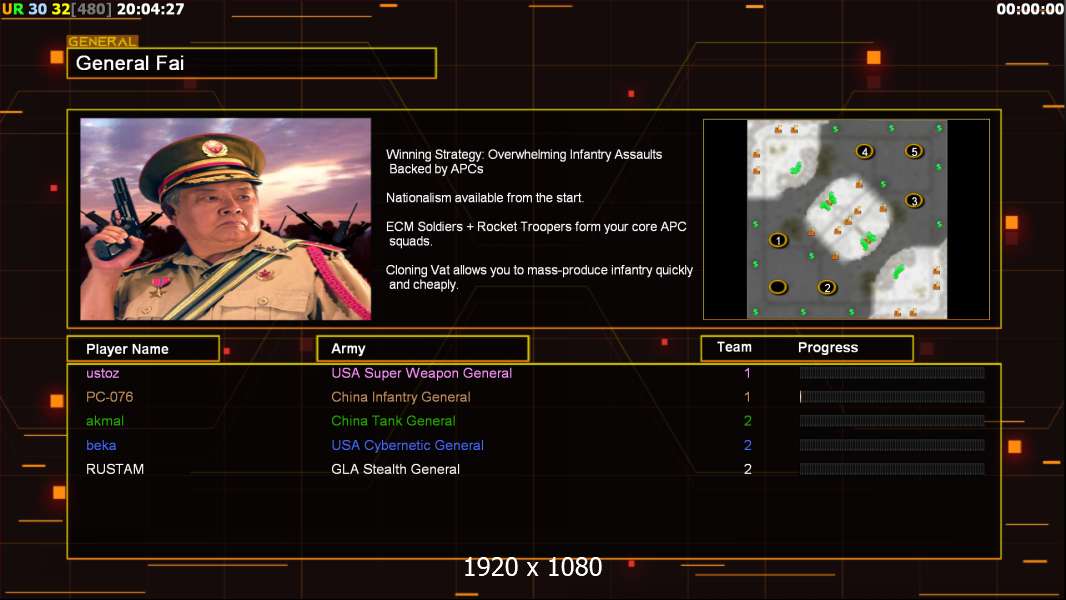Viewport: 1066px width, 600px height.
Task: Select start position 5 on the minimap
Action: pos(914,152)
